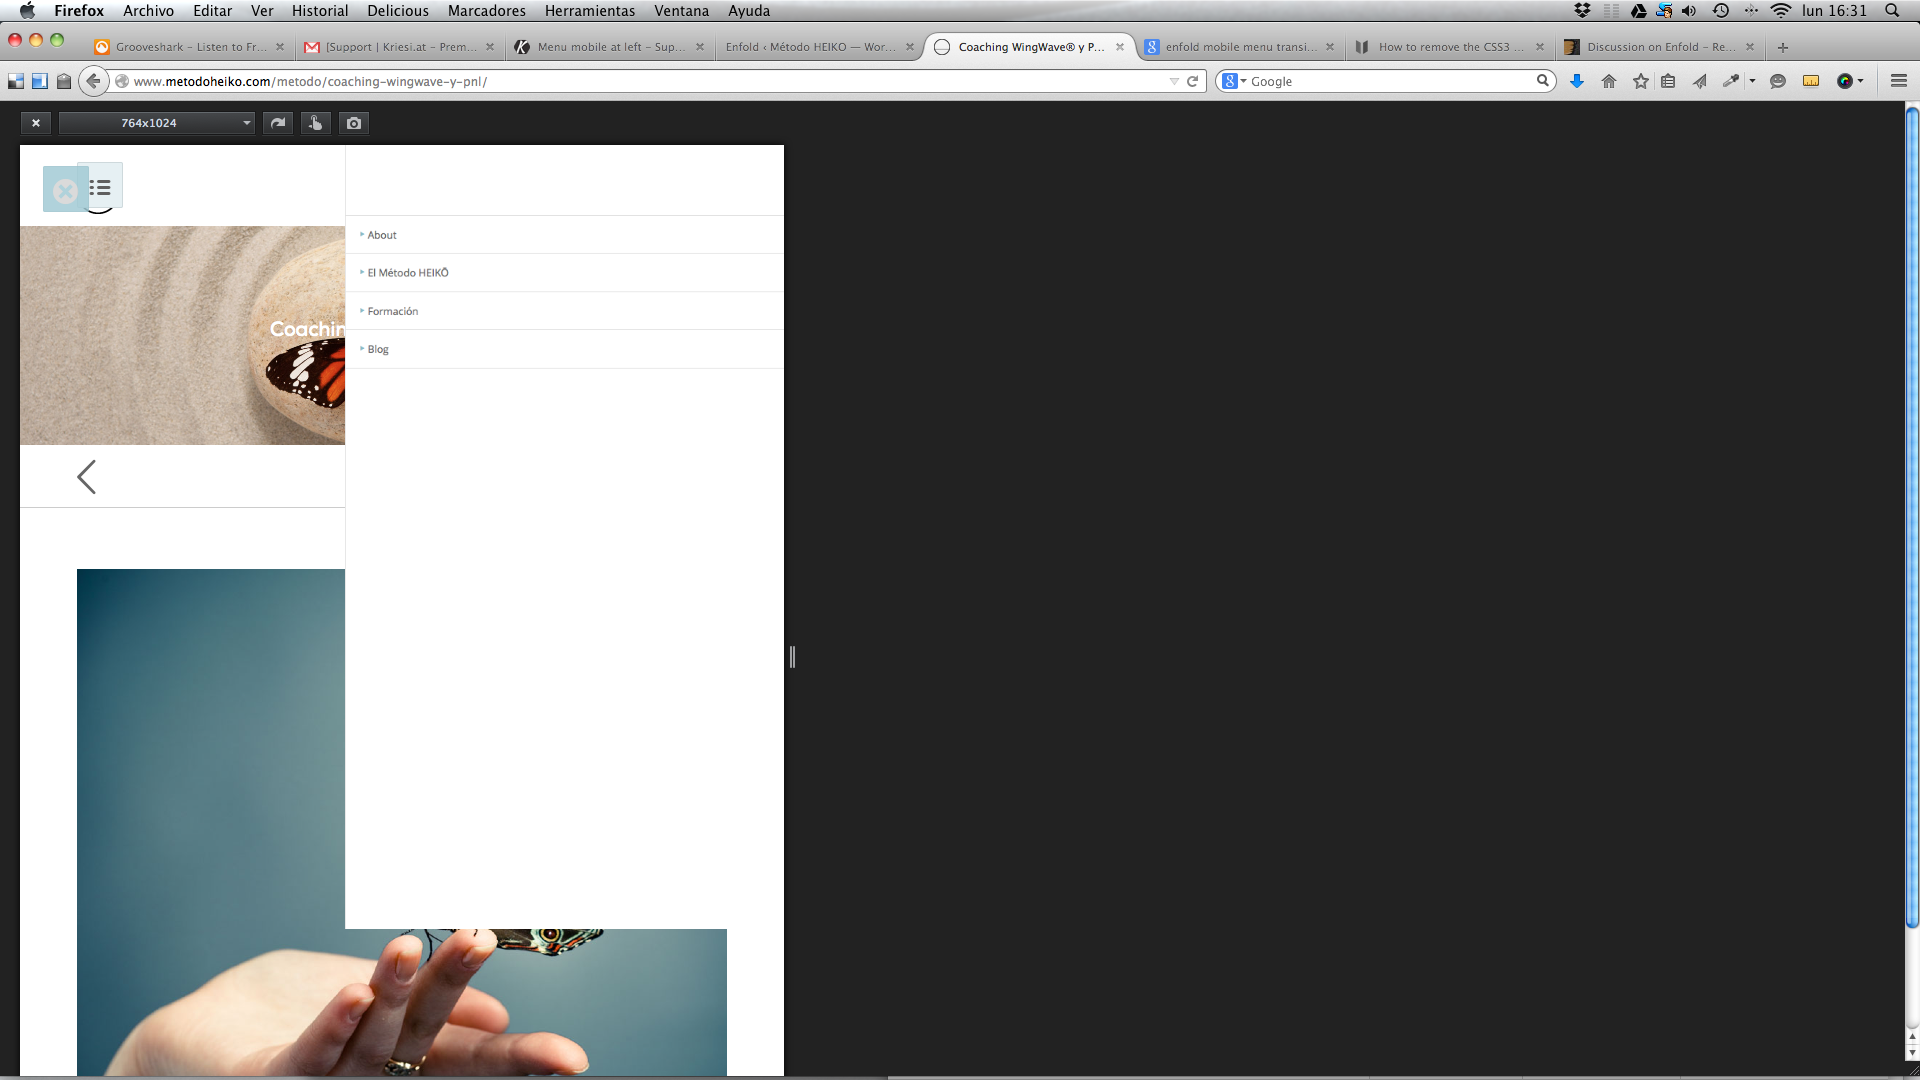Viewport: 1920px width, 1080px height.
Task: Open the 764x1024 viewport size dropdown
Action: click(157, 123)
